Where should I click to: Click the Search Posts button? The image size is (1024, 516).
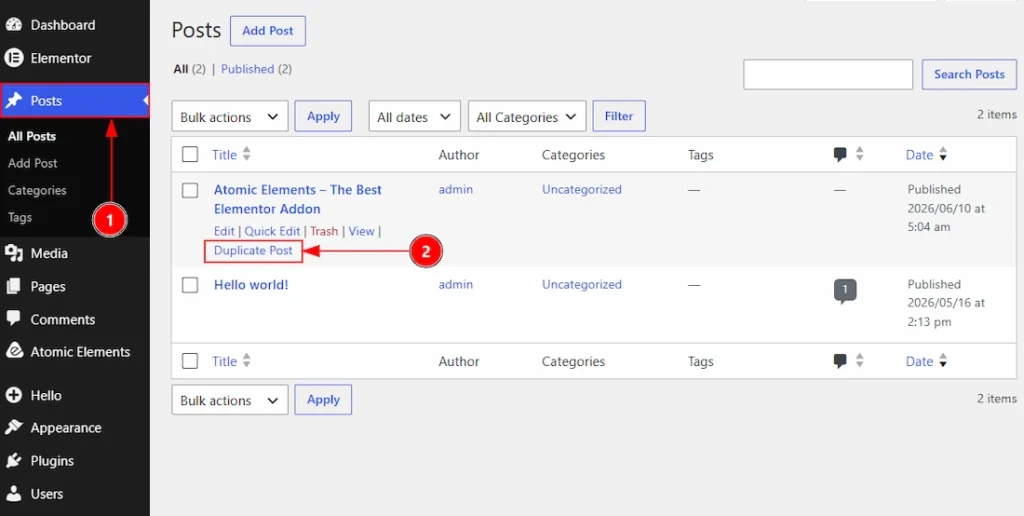click(969, 74)
